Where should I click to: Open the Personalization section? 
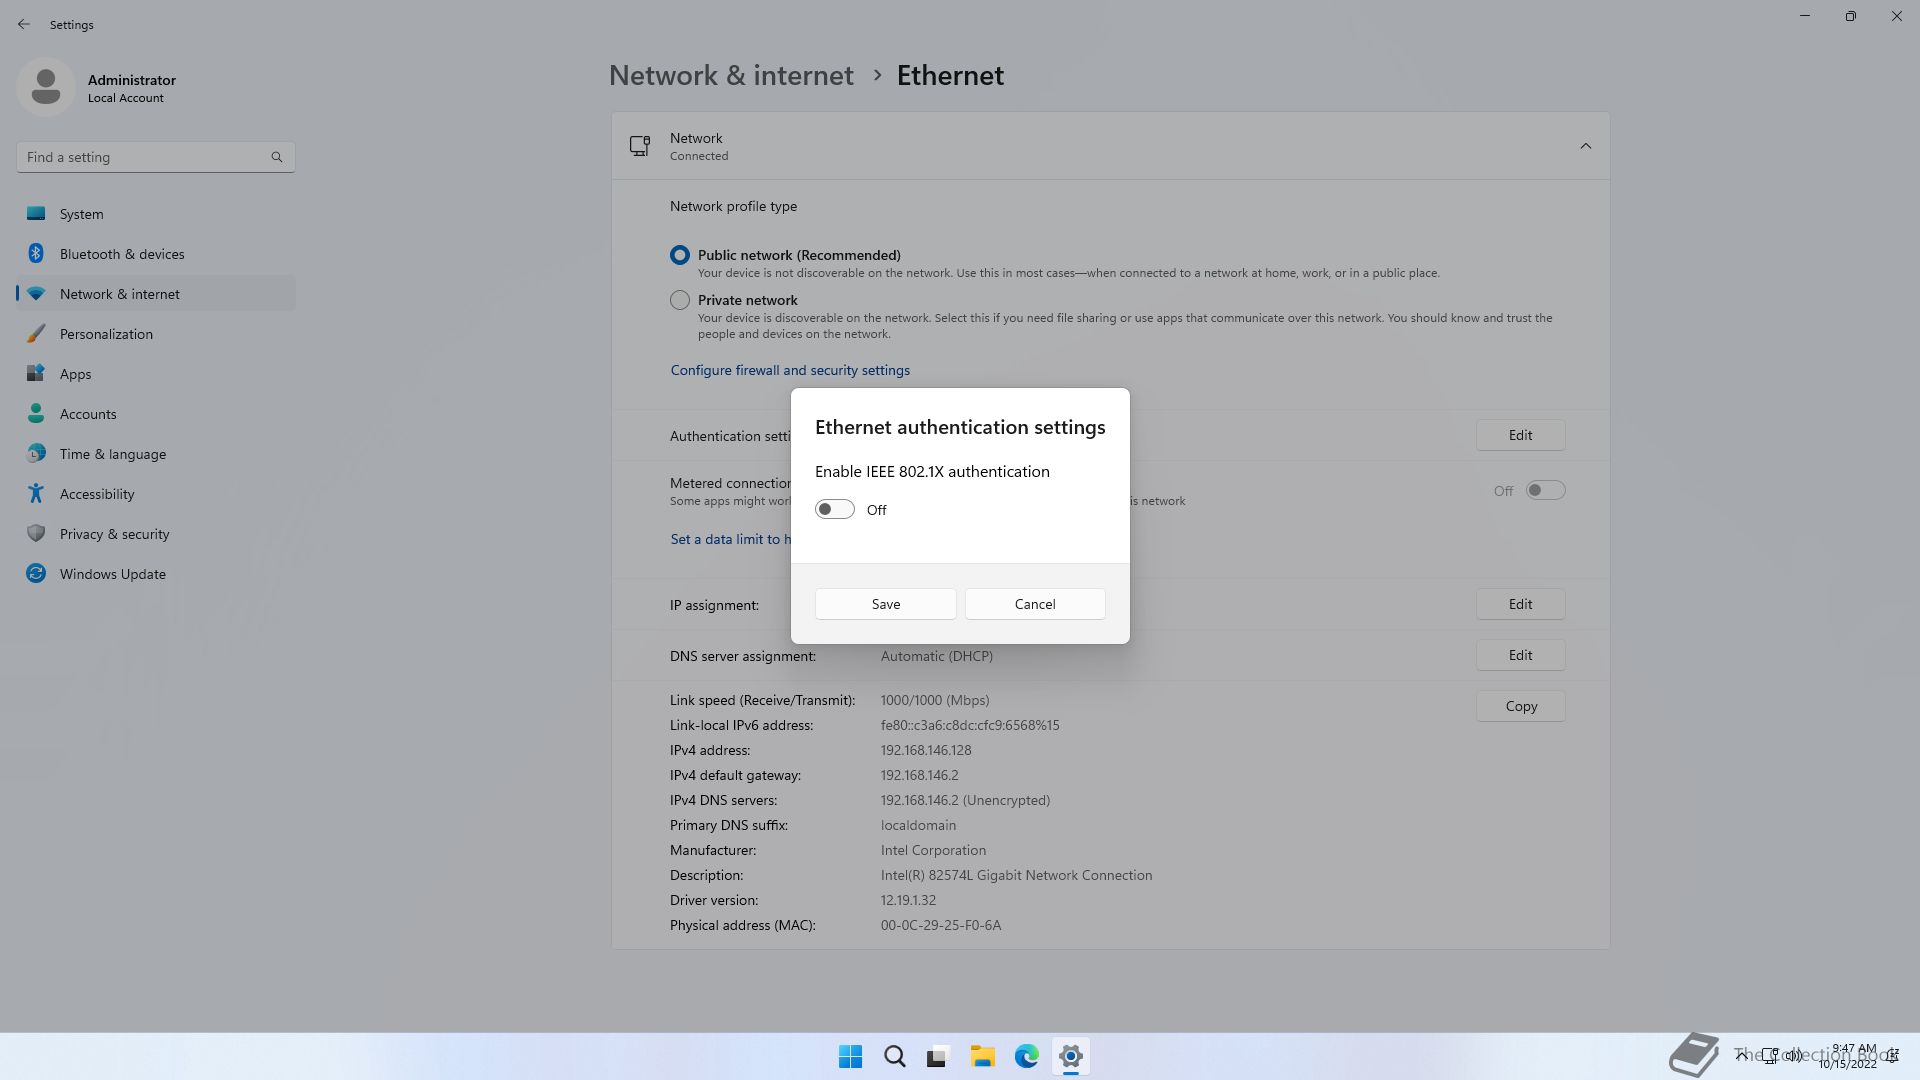(x=106, y=334)
